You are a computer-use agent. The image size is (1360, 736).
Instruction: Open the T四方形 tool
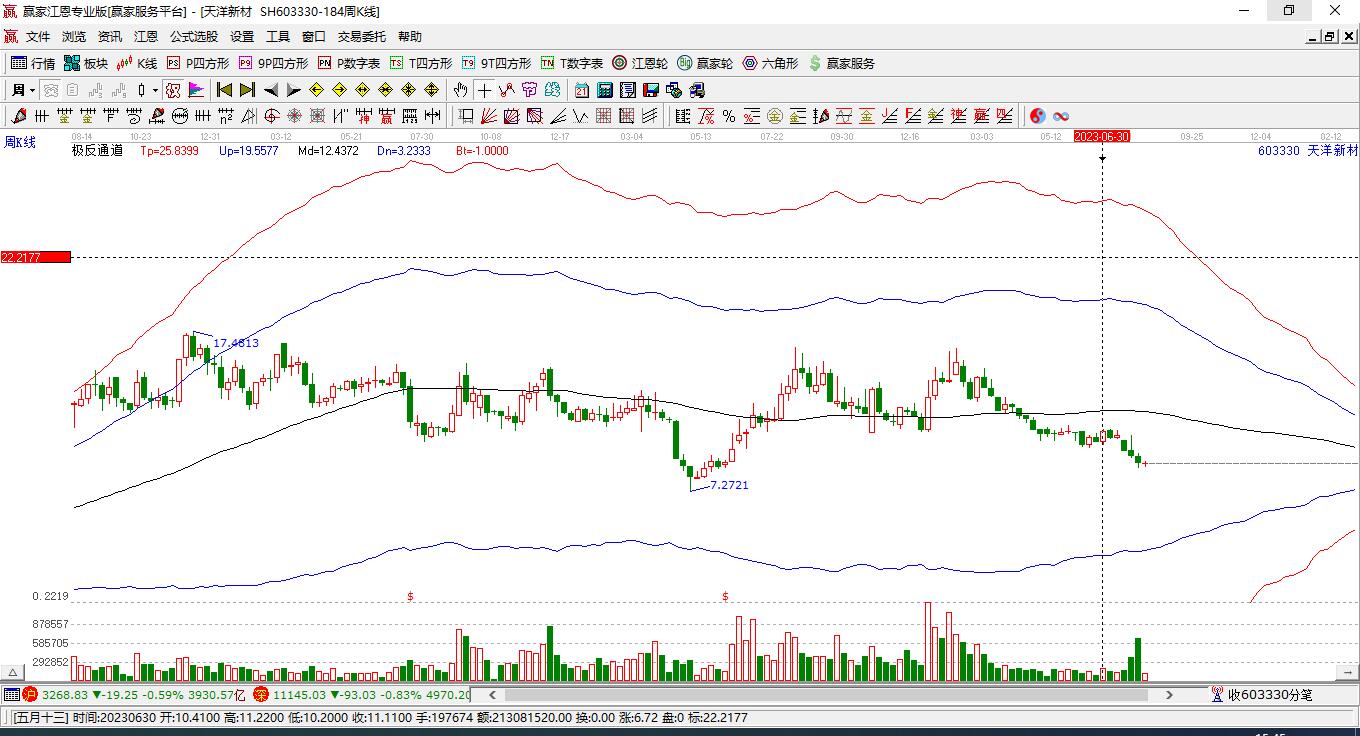point(421,63)
